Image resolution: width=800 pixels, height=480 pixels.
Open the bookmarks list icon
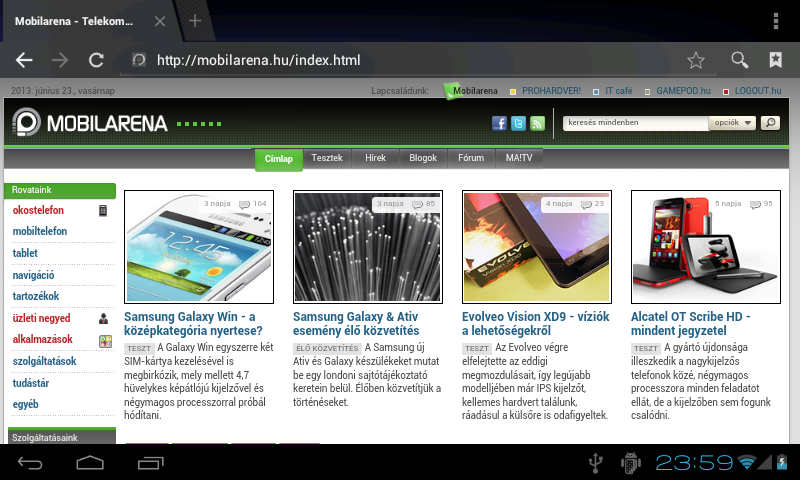point(776,60)
